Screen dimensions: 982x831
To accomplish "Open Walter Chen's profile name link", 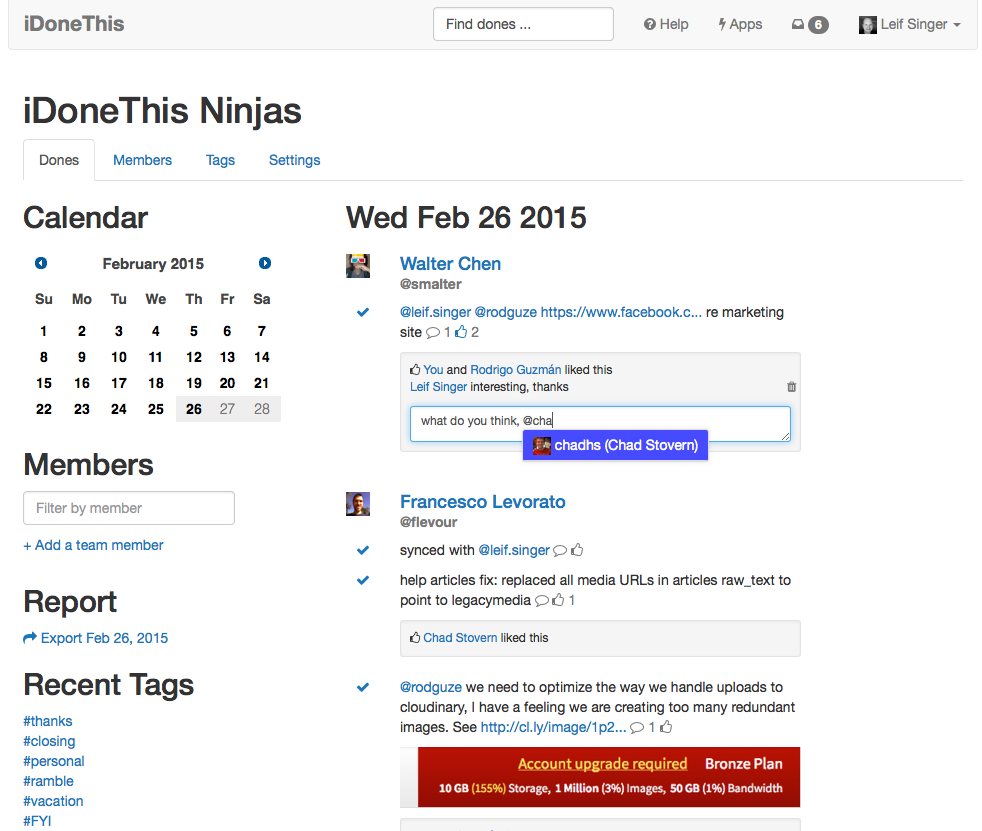I will [450, 264].
